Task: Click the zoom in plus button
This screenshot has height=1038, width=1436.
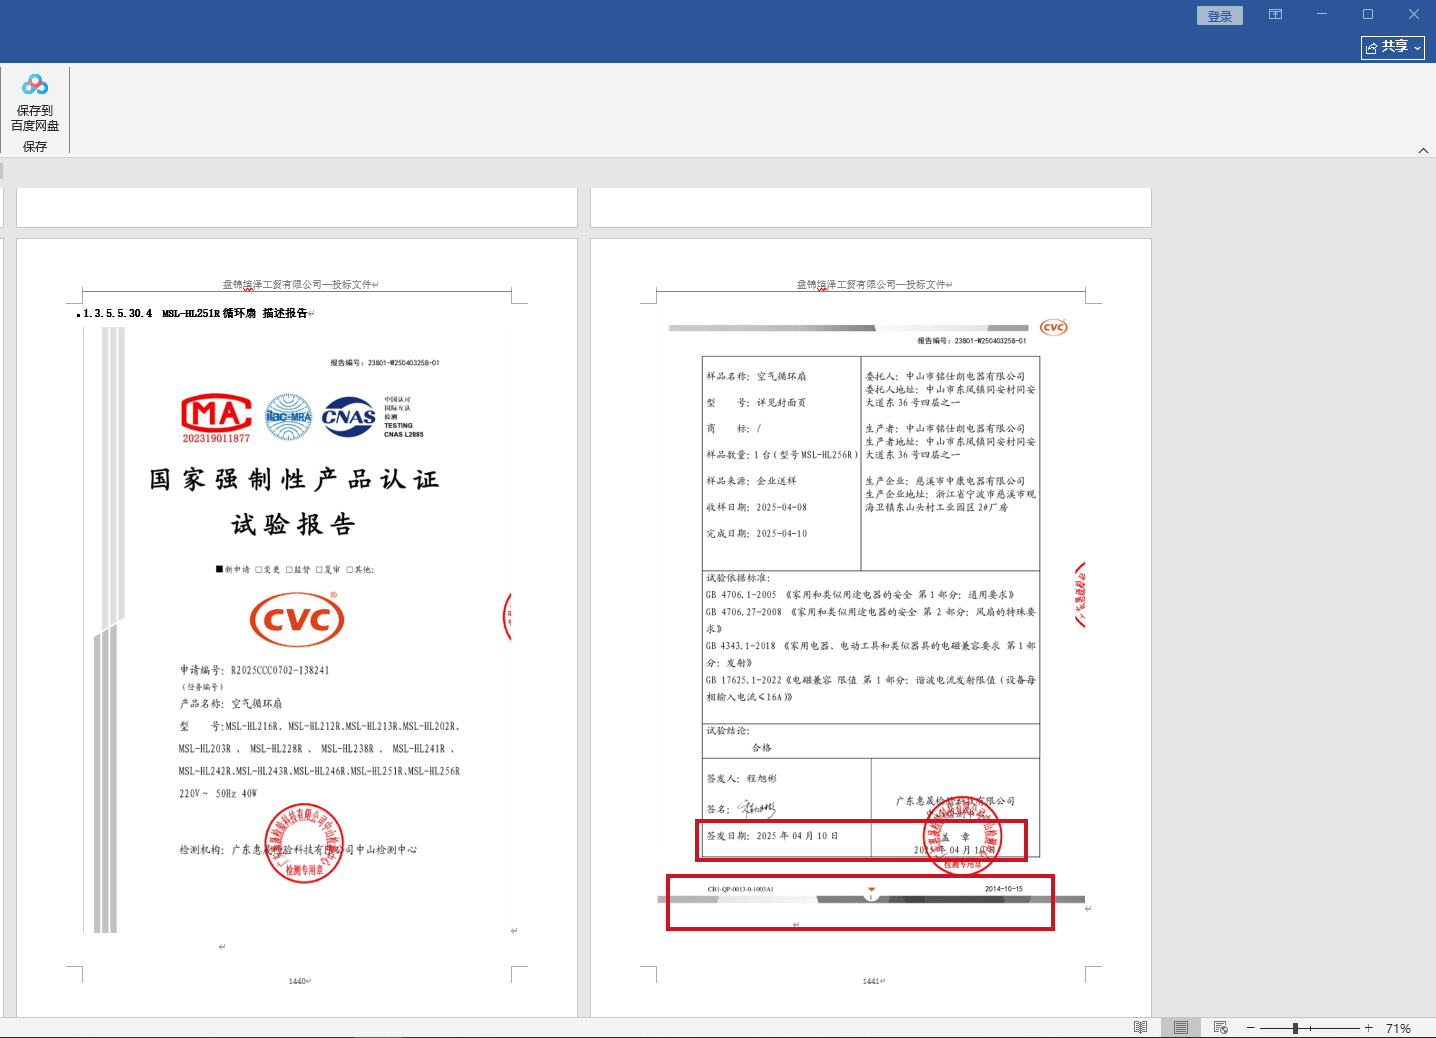Action: [x=1368, y=1028]
